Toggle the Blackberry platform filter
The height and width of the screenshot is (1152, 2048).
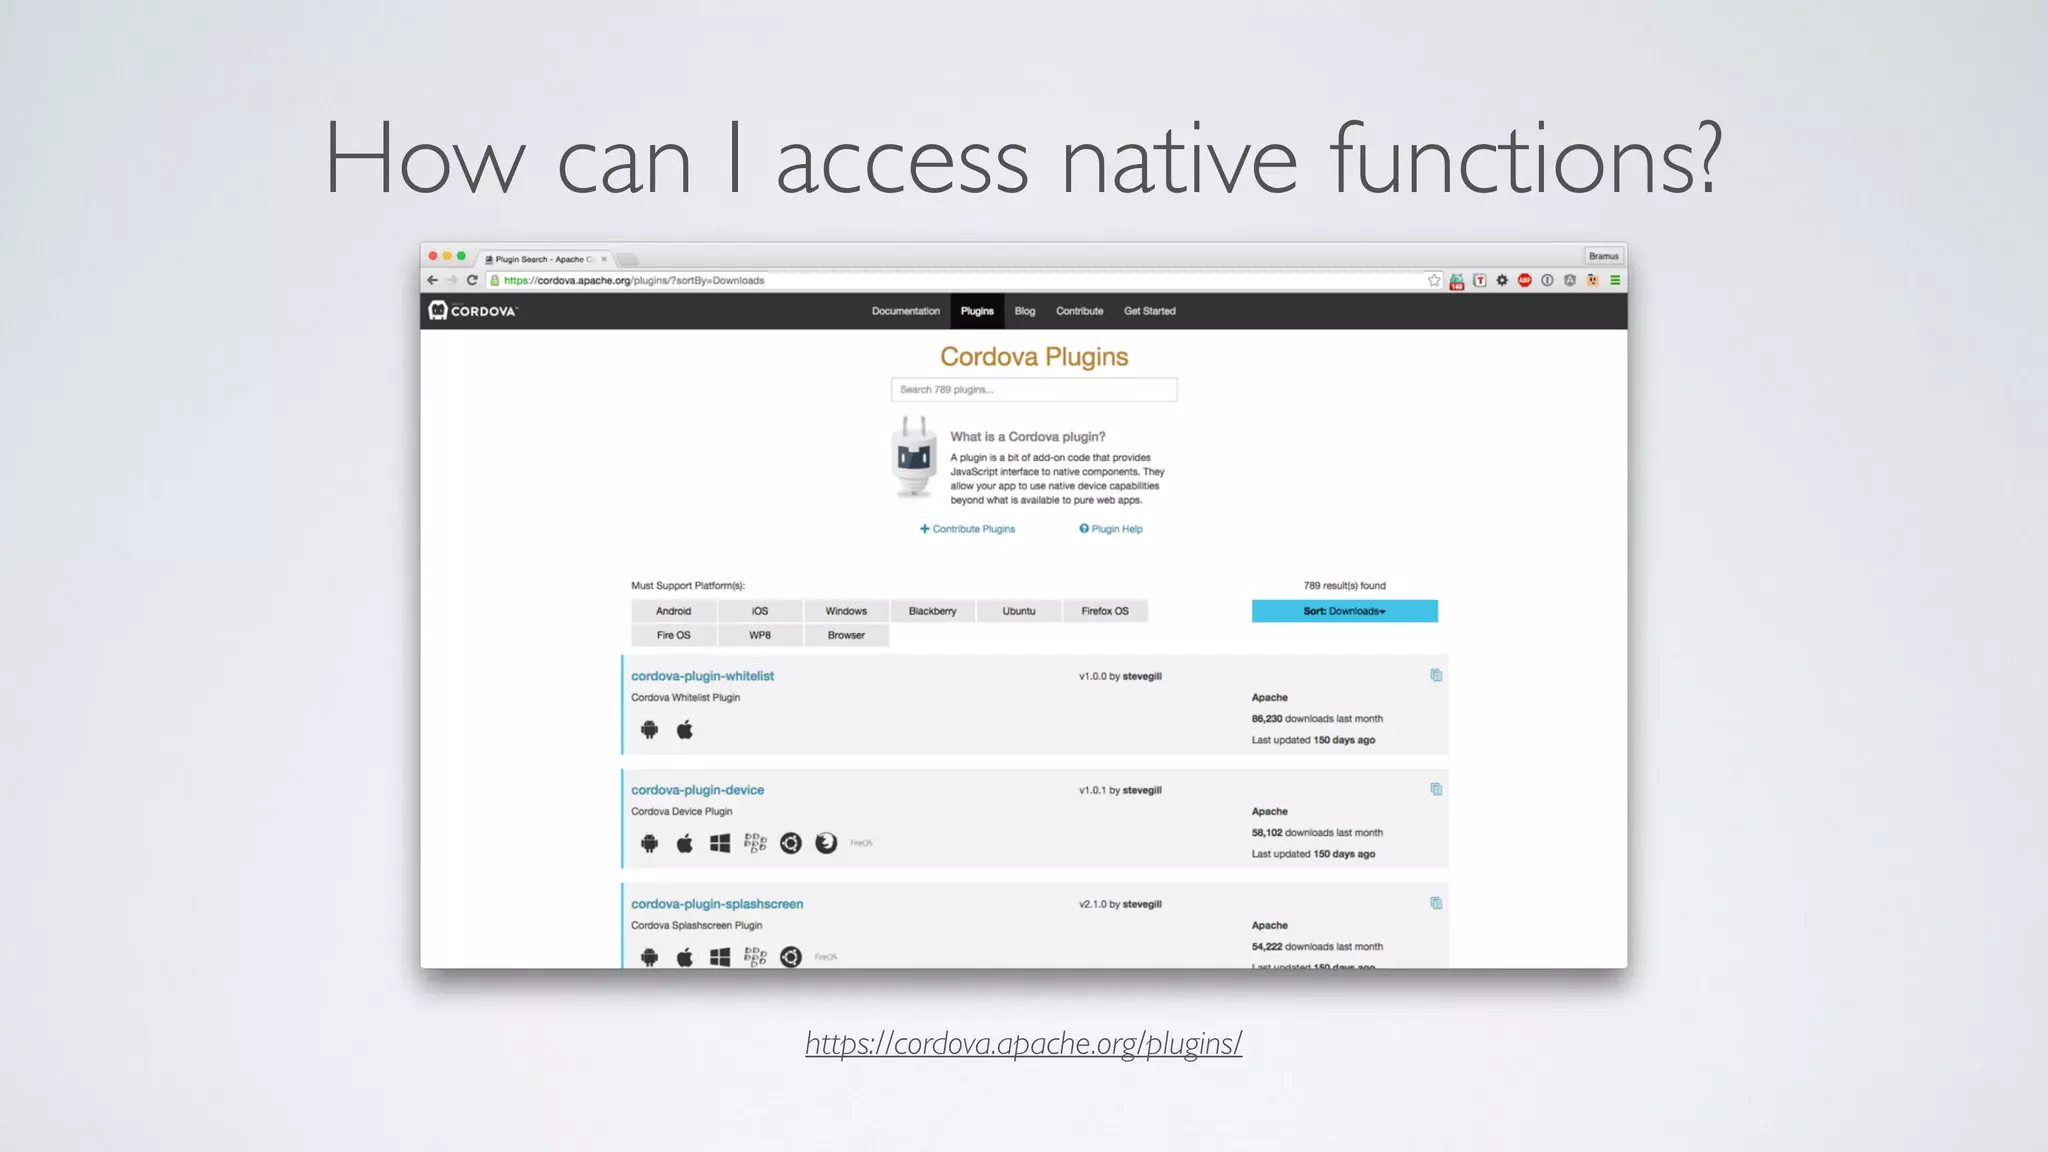coord(933,611)
